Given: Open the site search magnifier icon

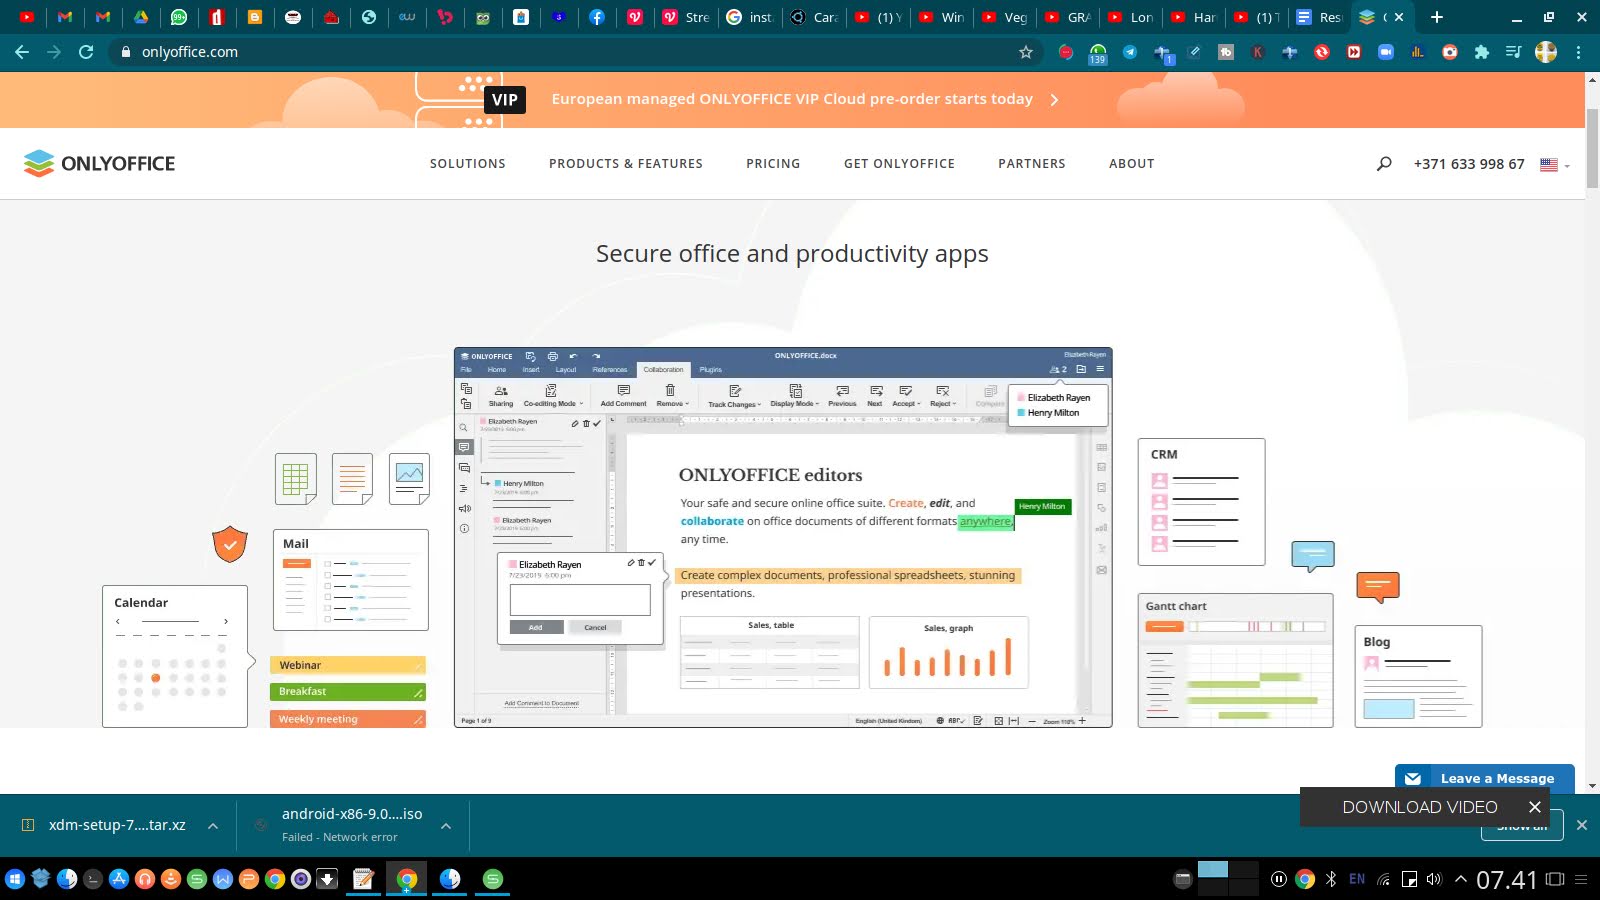Looking at the screenshot, I should [1384, 163].
